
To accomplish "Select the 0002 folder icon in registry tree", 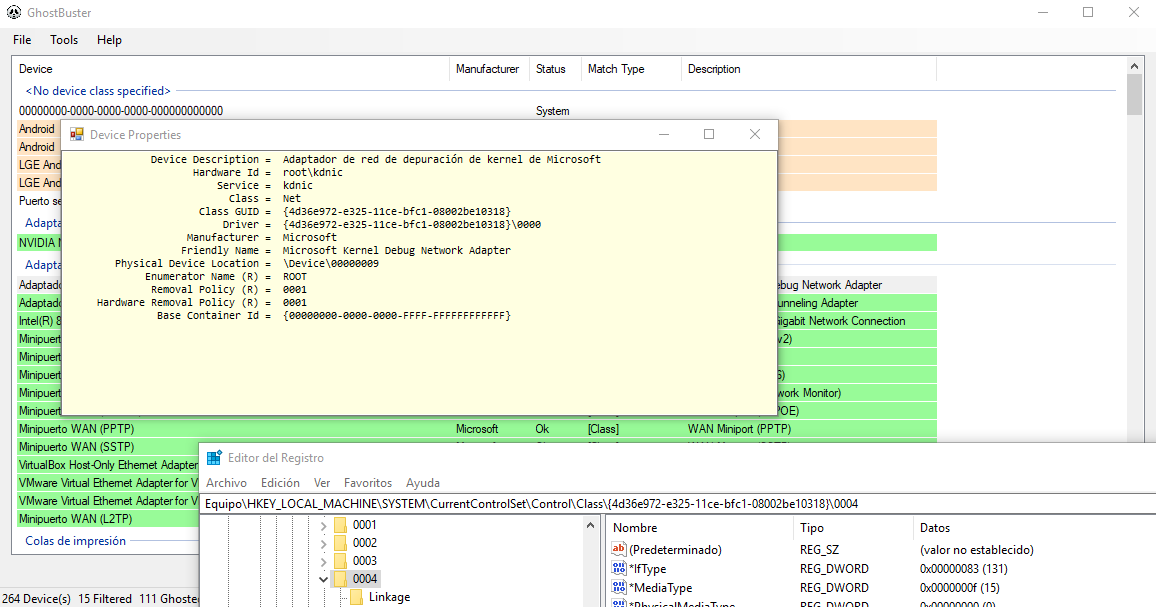I will coord(341,543).
